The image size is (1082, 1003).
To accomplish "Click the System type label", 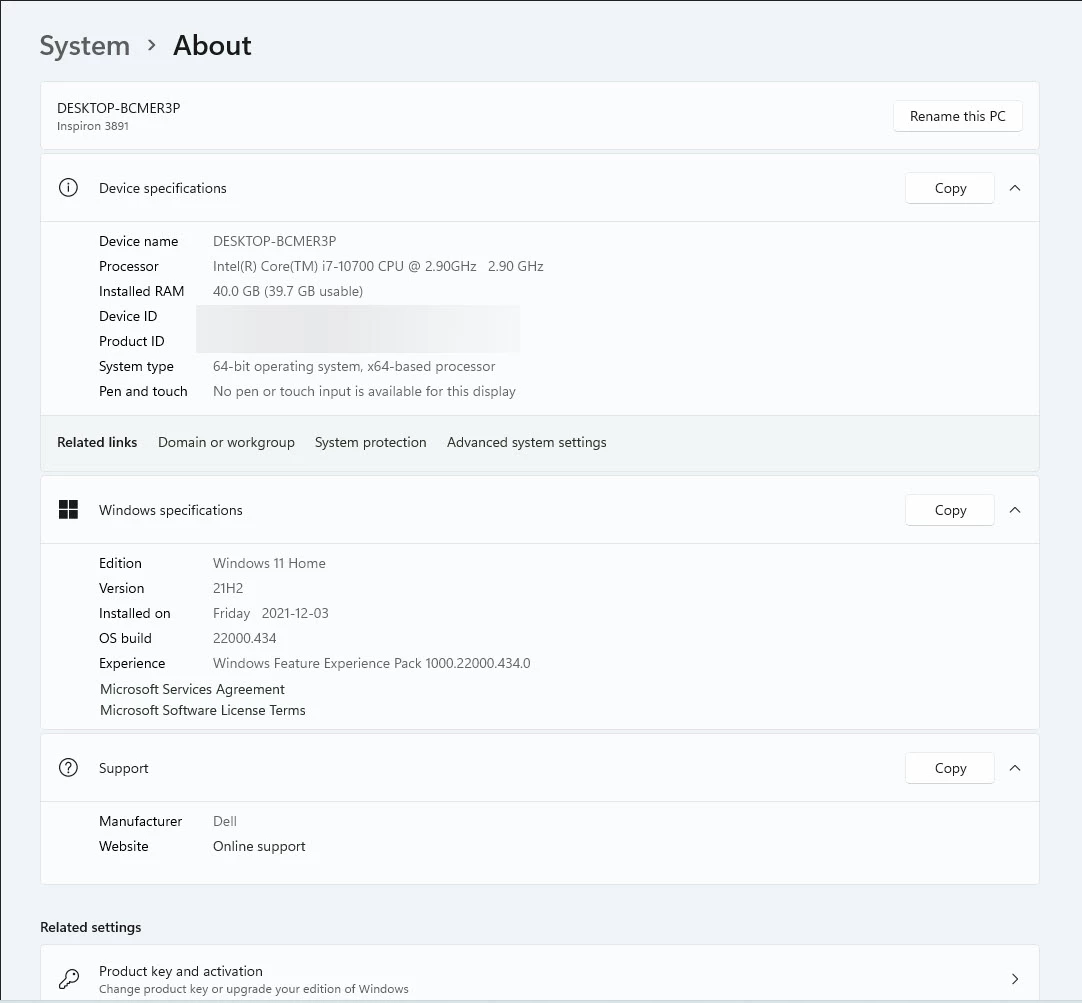I will tap(136, 366).
